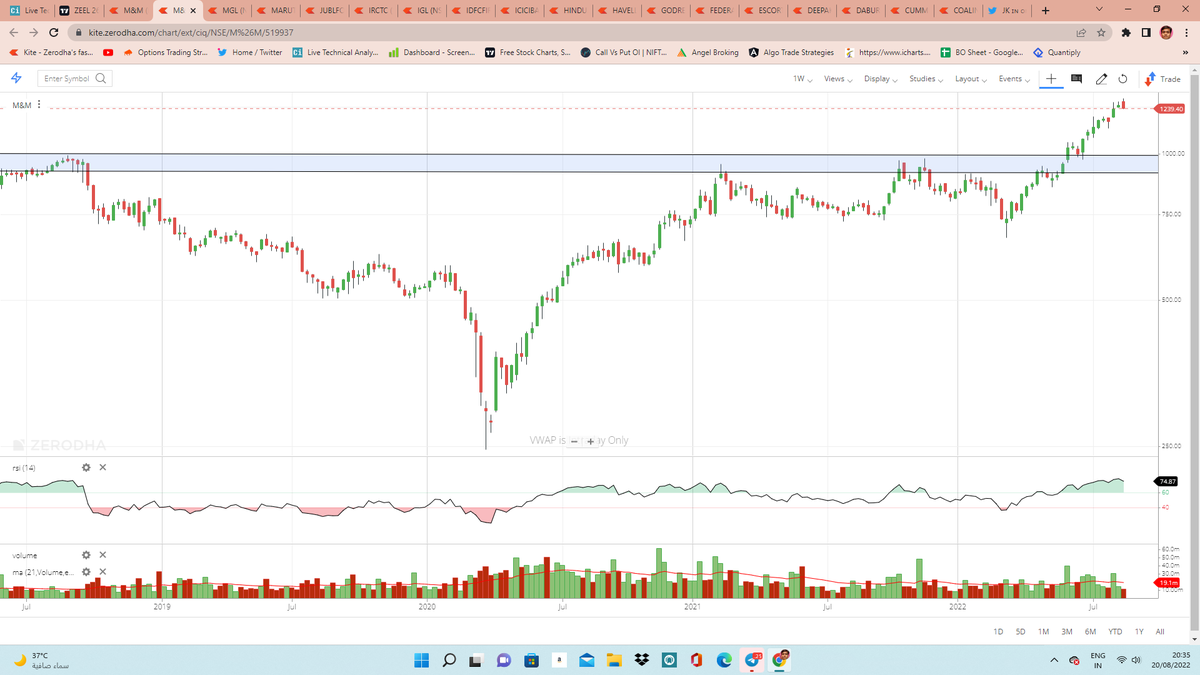This screenshot has width=1200, height=675.
Task: Open the Layout dropdown
Action: 970,78
